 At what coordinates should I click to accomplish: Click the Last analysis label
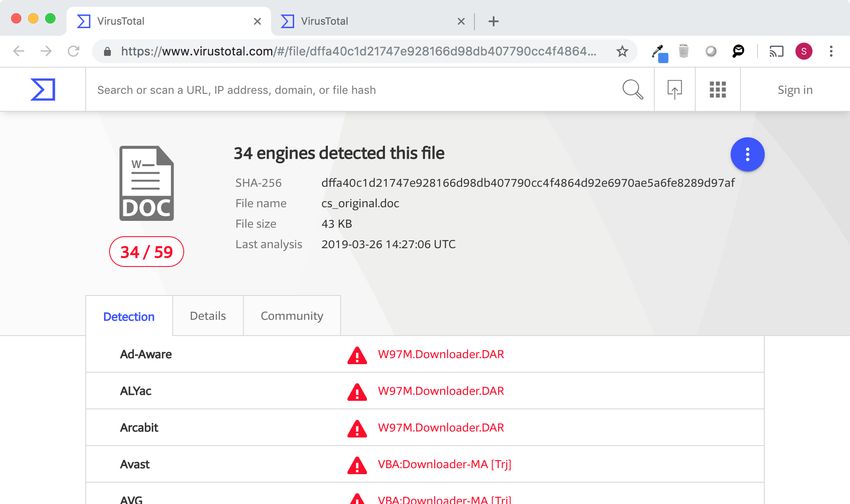coord(269,244)
